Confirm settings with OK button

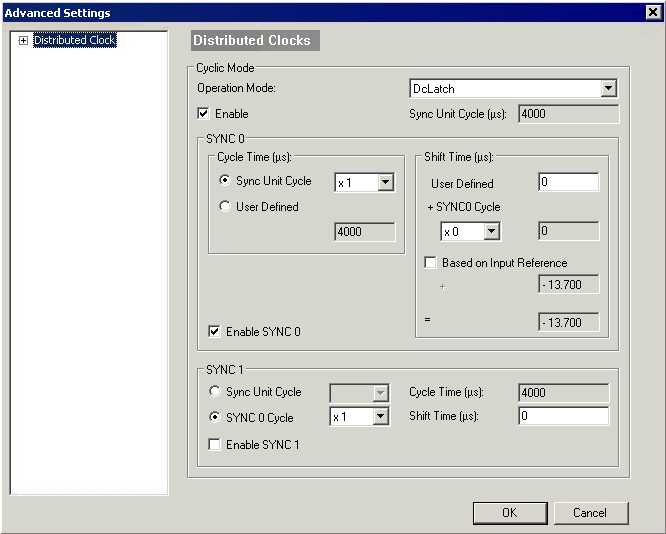tap(510, 513)
